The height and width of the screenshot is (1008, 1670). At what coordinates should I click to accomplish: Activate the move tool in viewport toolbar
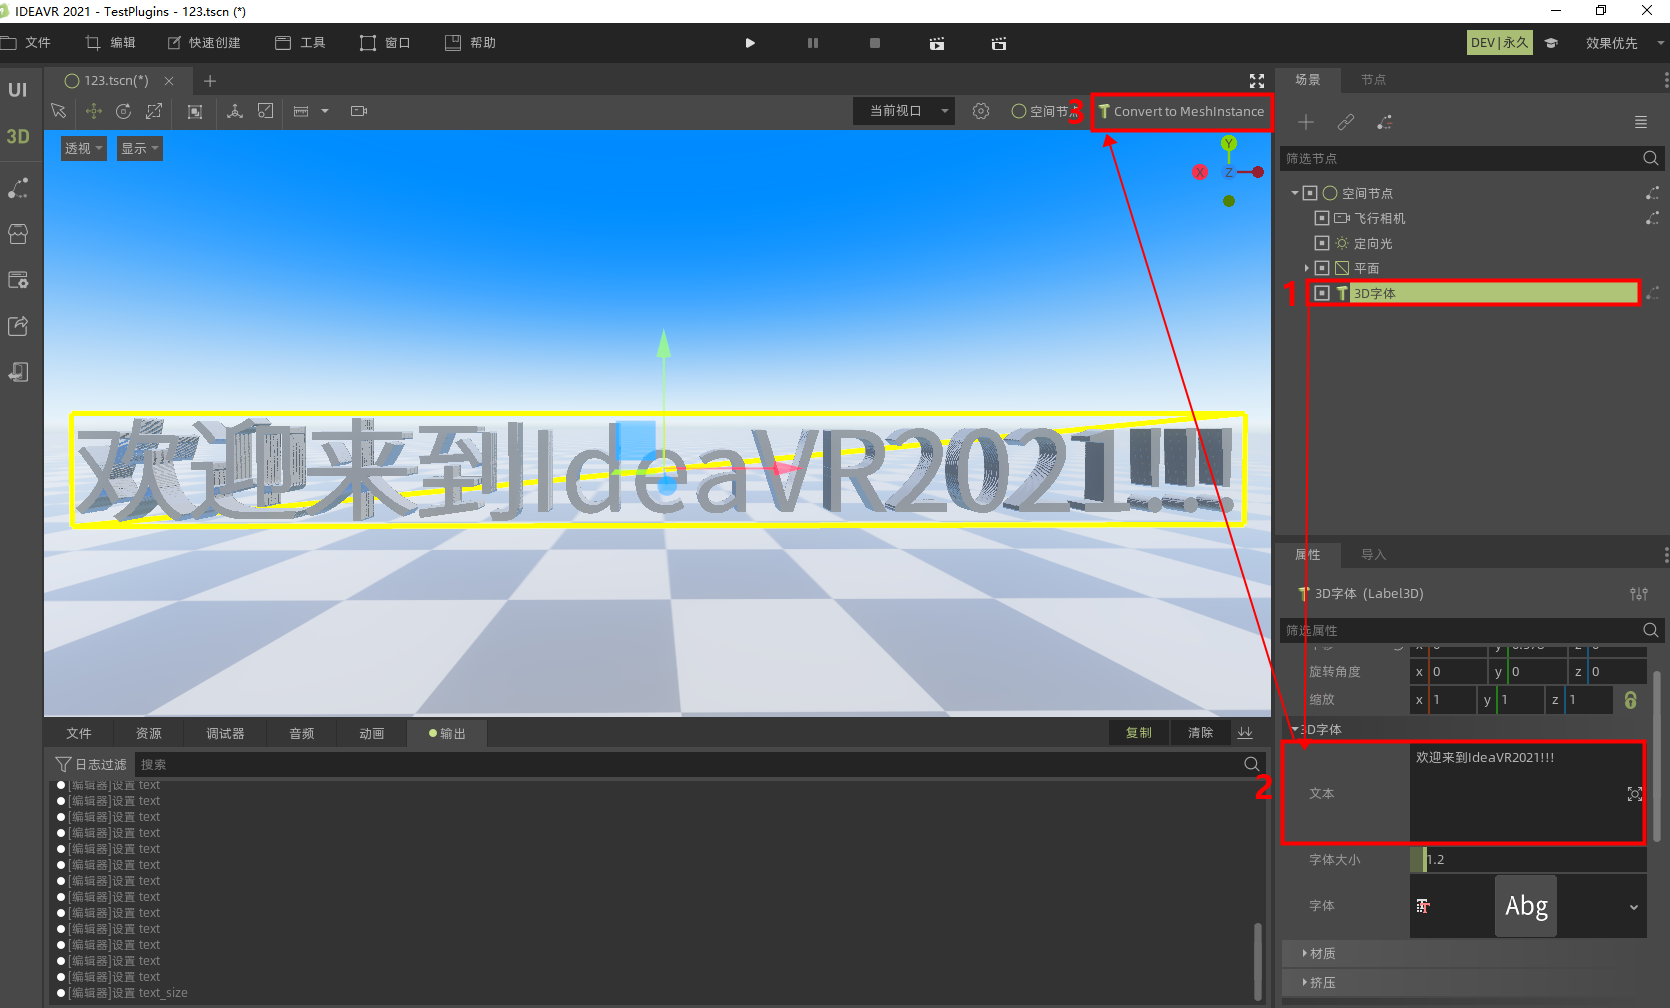click(x=93, y=111)
